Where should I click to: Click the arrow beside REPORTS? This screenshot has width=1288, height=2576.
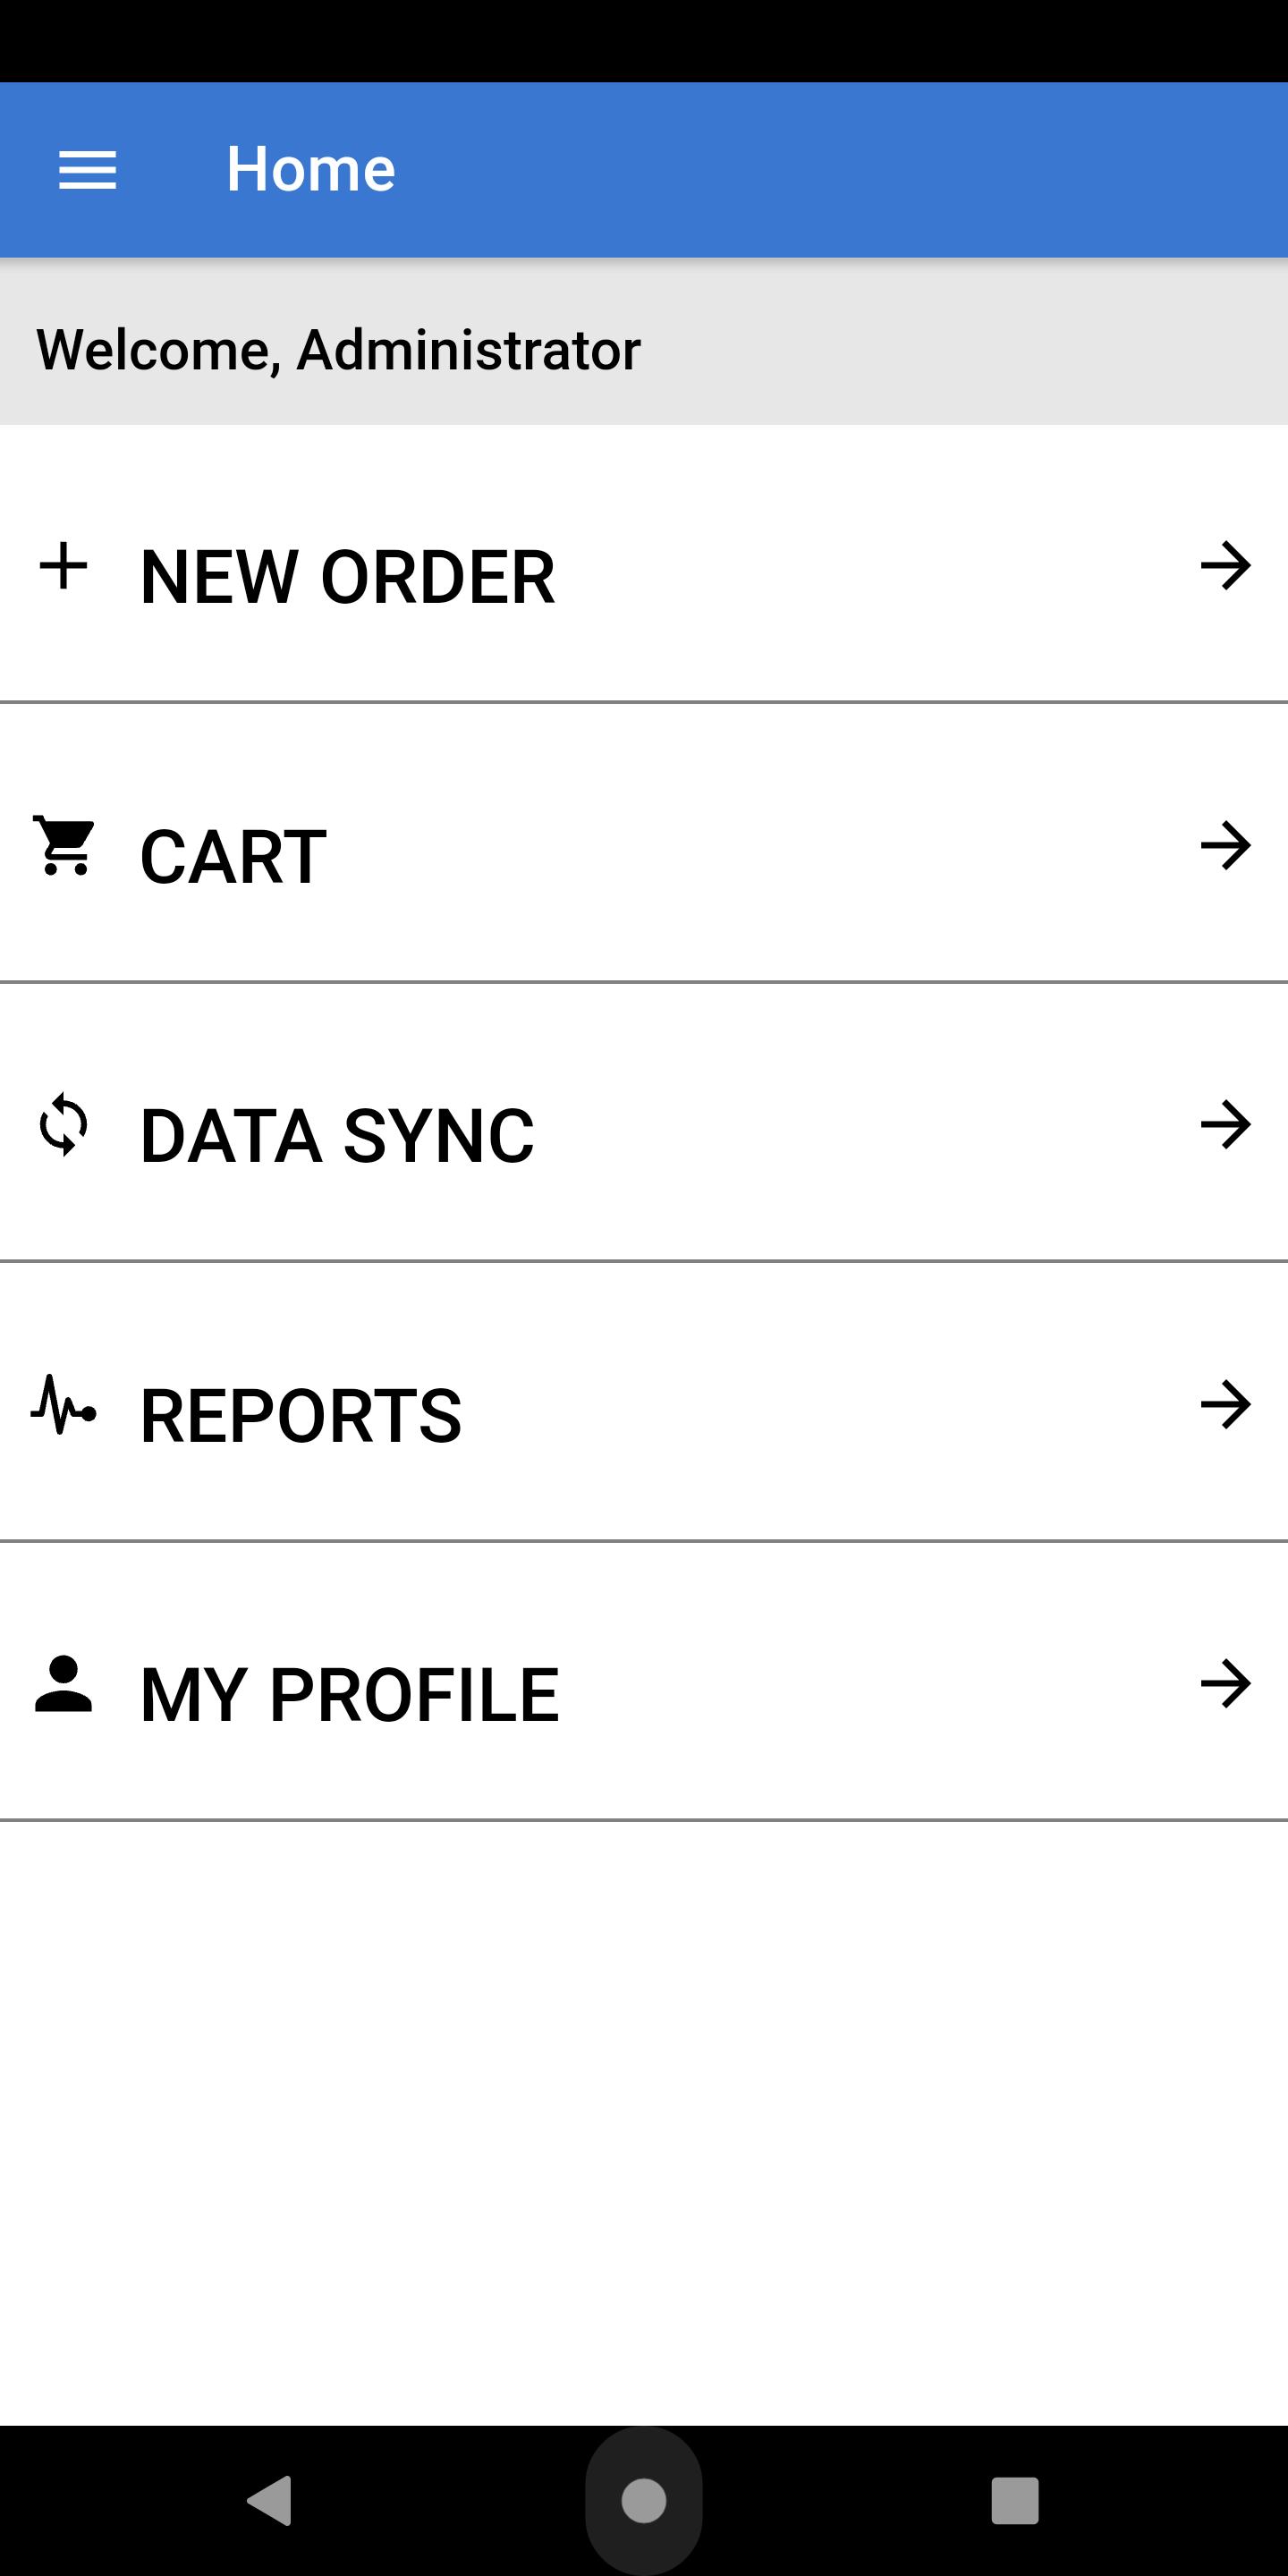(x=1226, y=1405)
